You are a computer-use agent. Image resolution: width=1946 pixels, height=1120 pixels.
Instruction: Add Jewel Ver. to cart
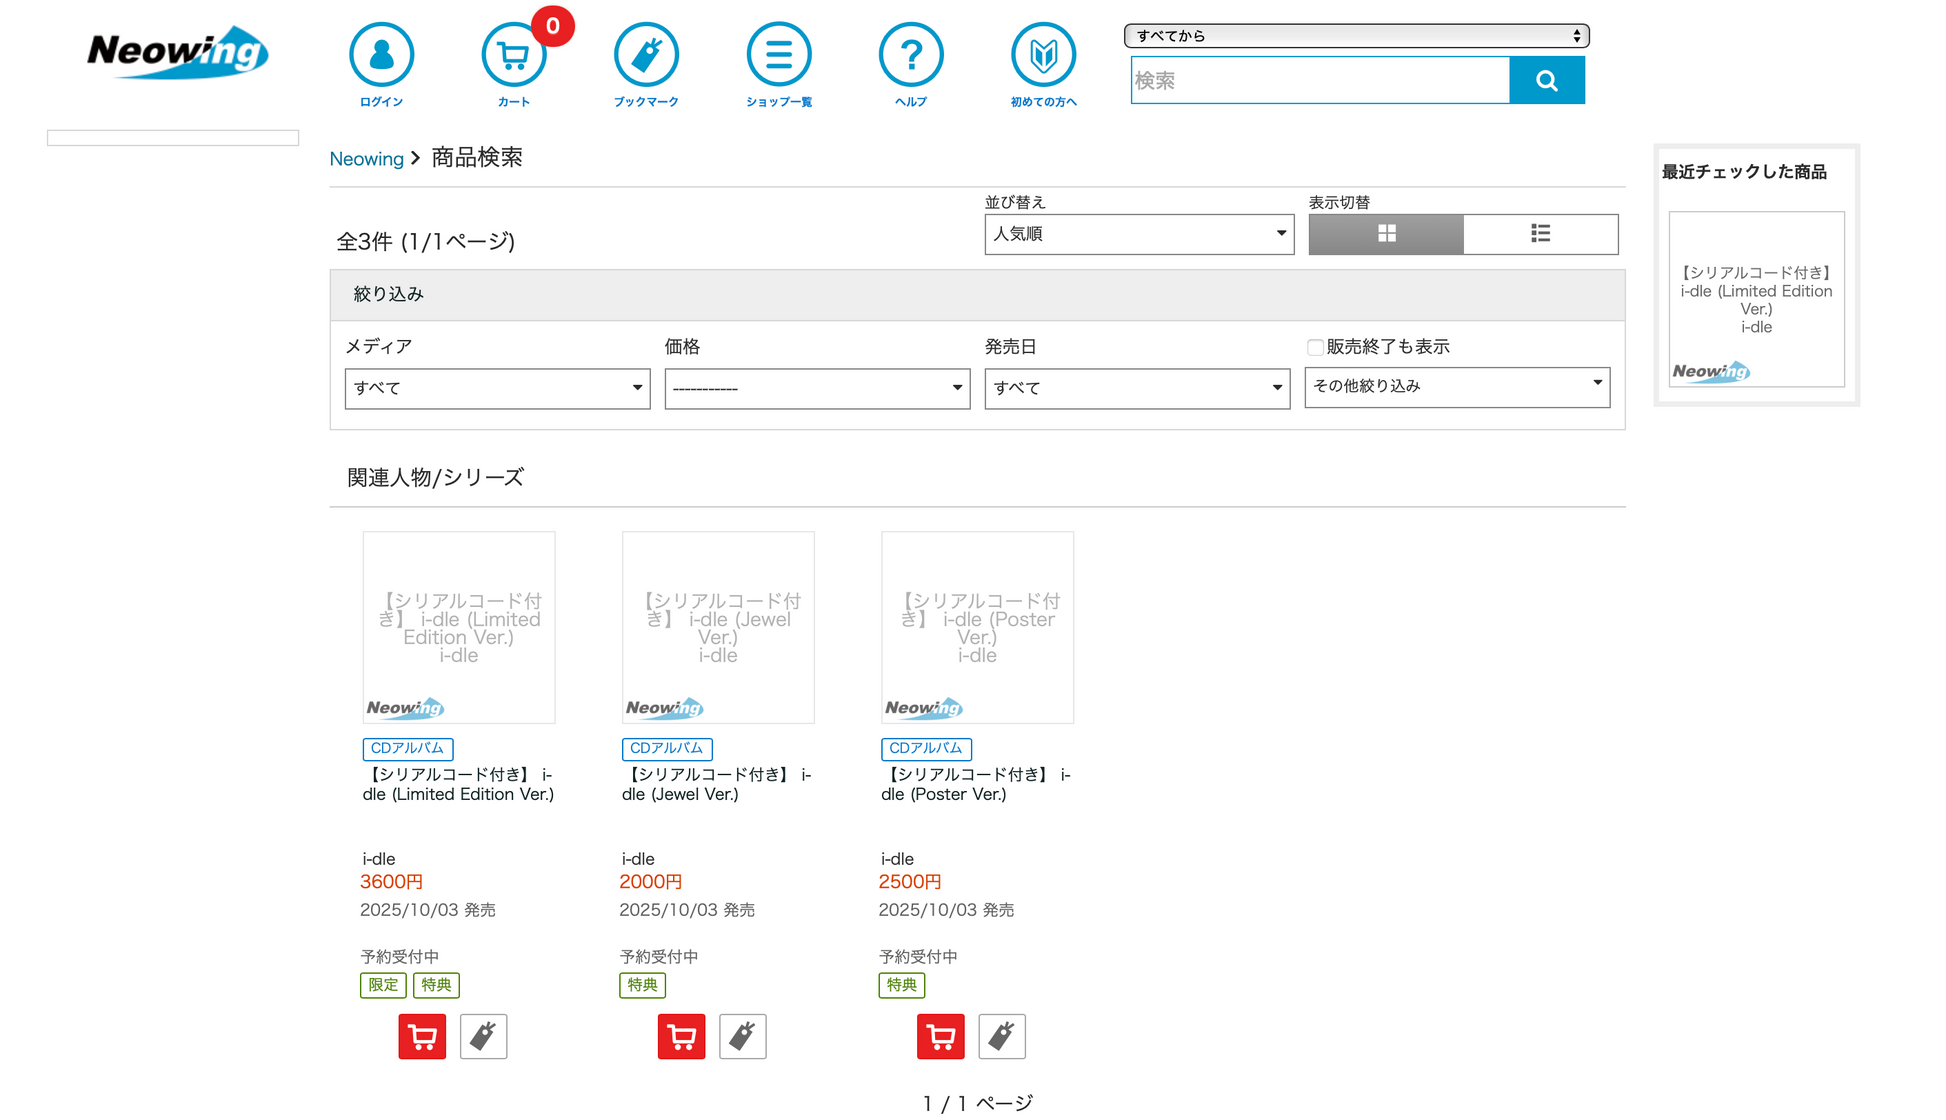(681, 1036)
